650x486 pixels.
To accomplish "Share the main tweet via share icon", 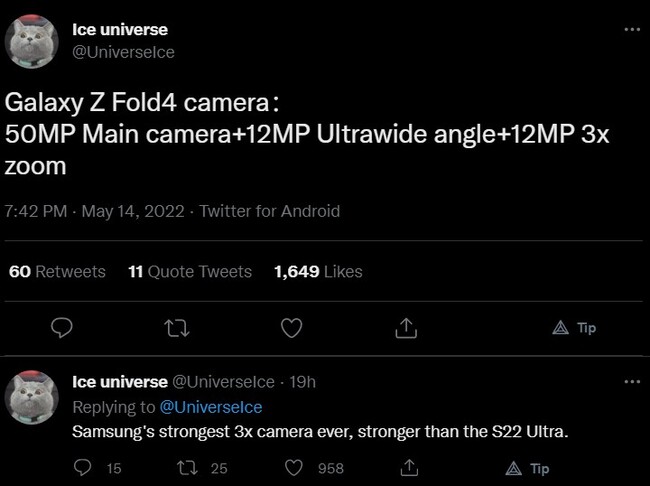I will pos(406,328).
